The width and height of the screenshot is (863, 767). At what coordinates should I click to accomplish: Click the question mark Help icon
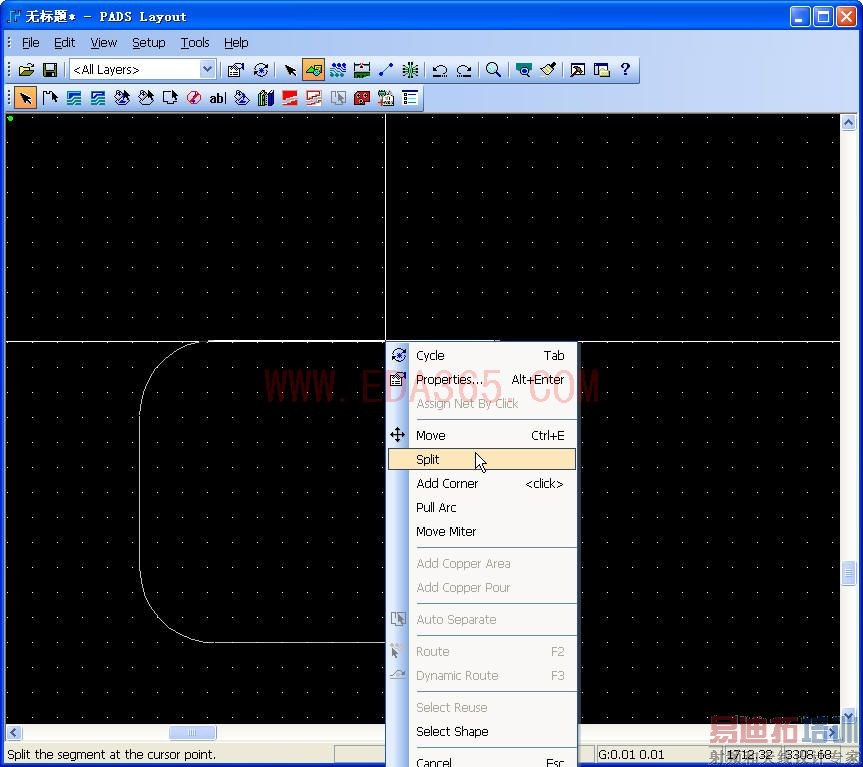(x=625, y=69)
